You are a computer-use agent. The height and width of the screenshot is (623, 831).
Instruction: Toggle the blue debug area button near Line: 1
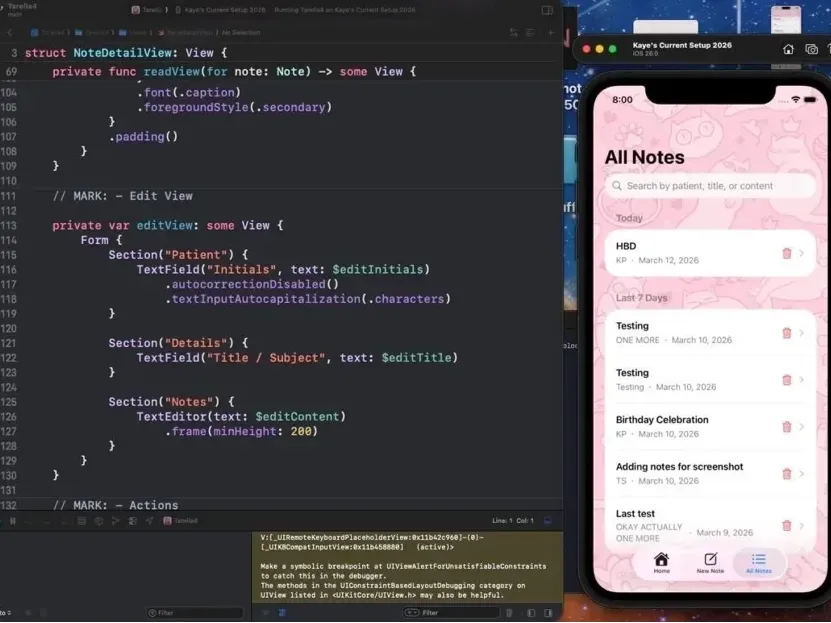[547, 521]
